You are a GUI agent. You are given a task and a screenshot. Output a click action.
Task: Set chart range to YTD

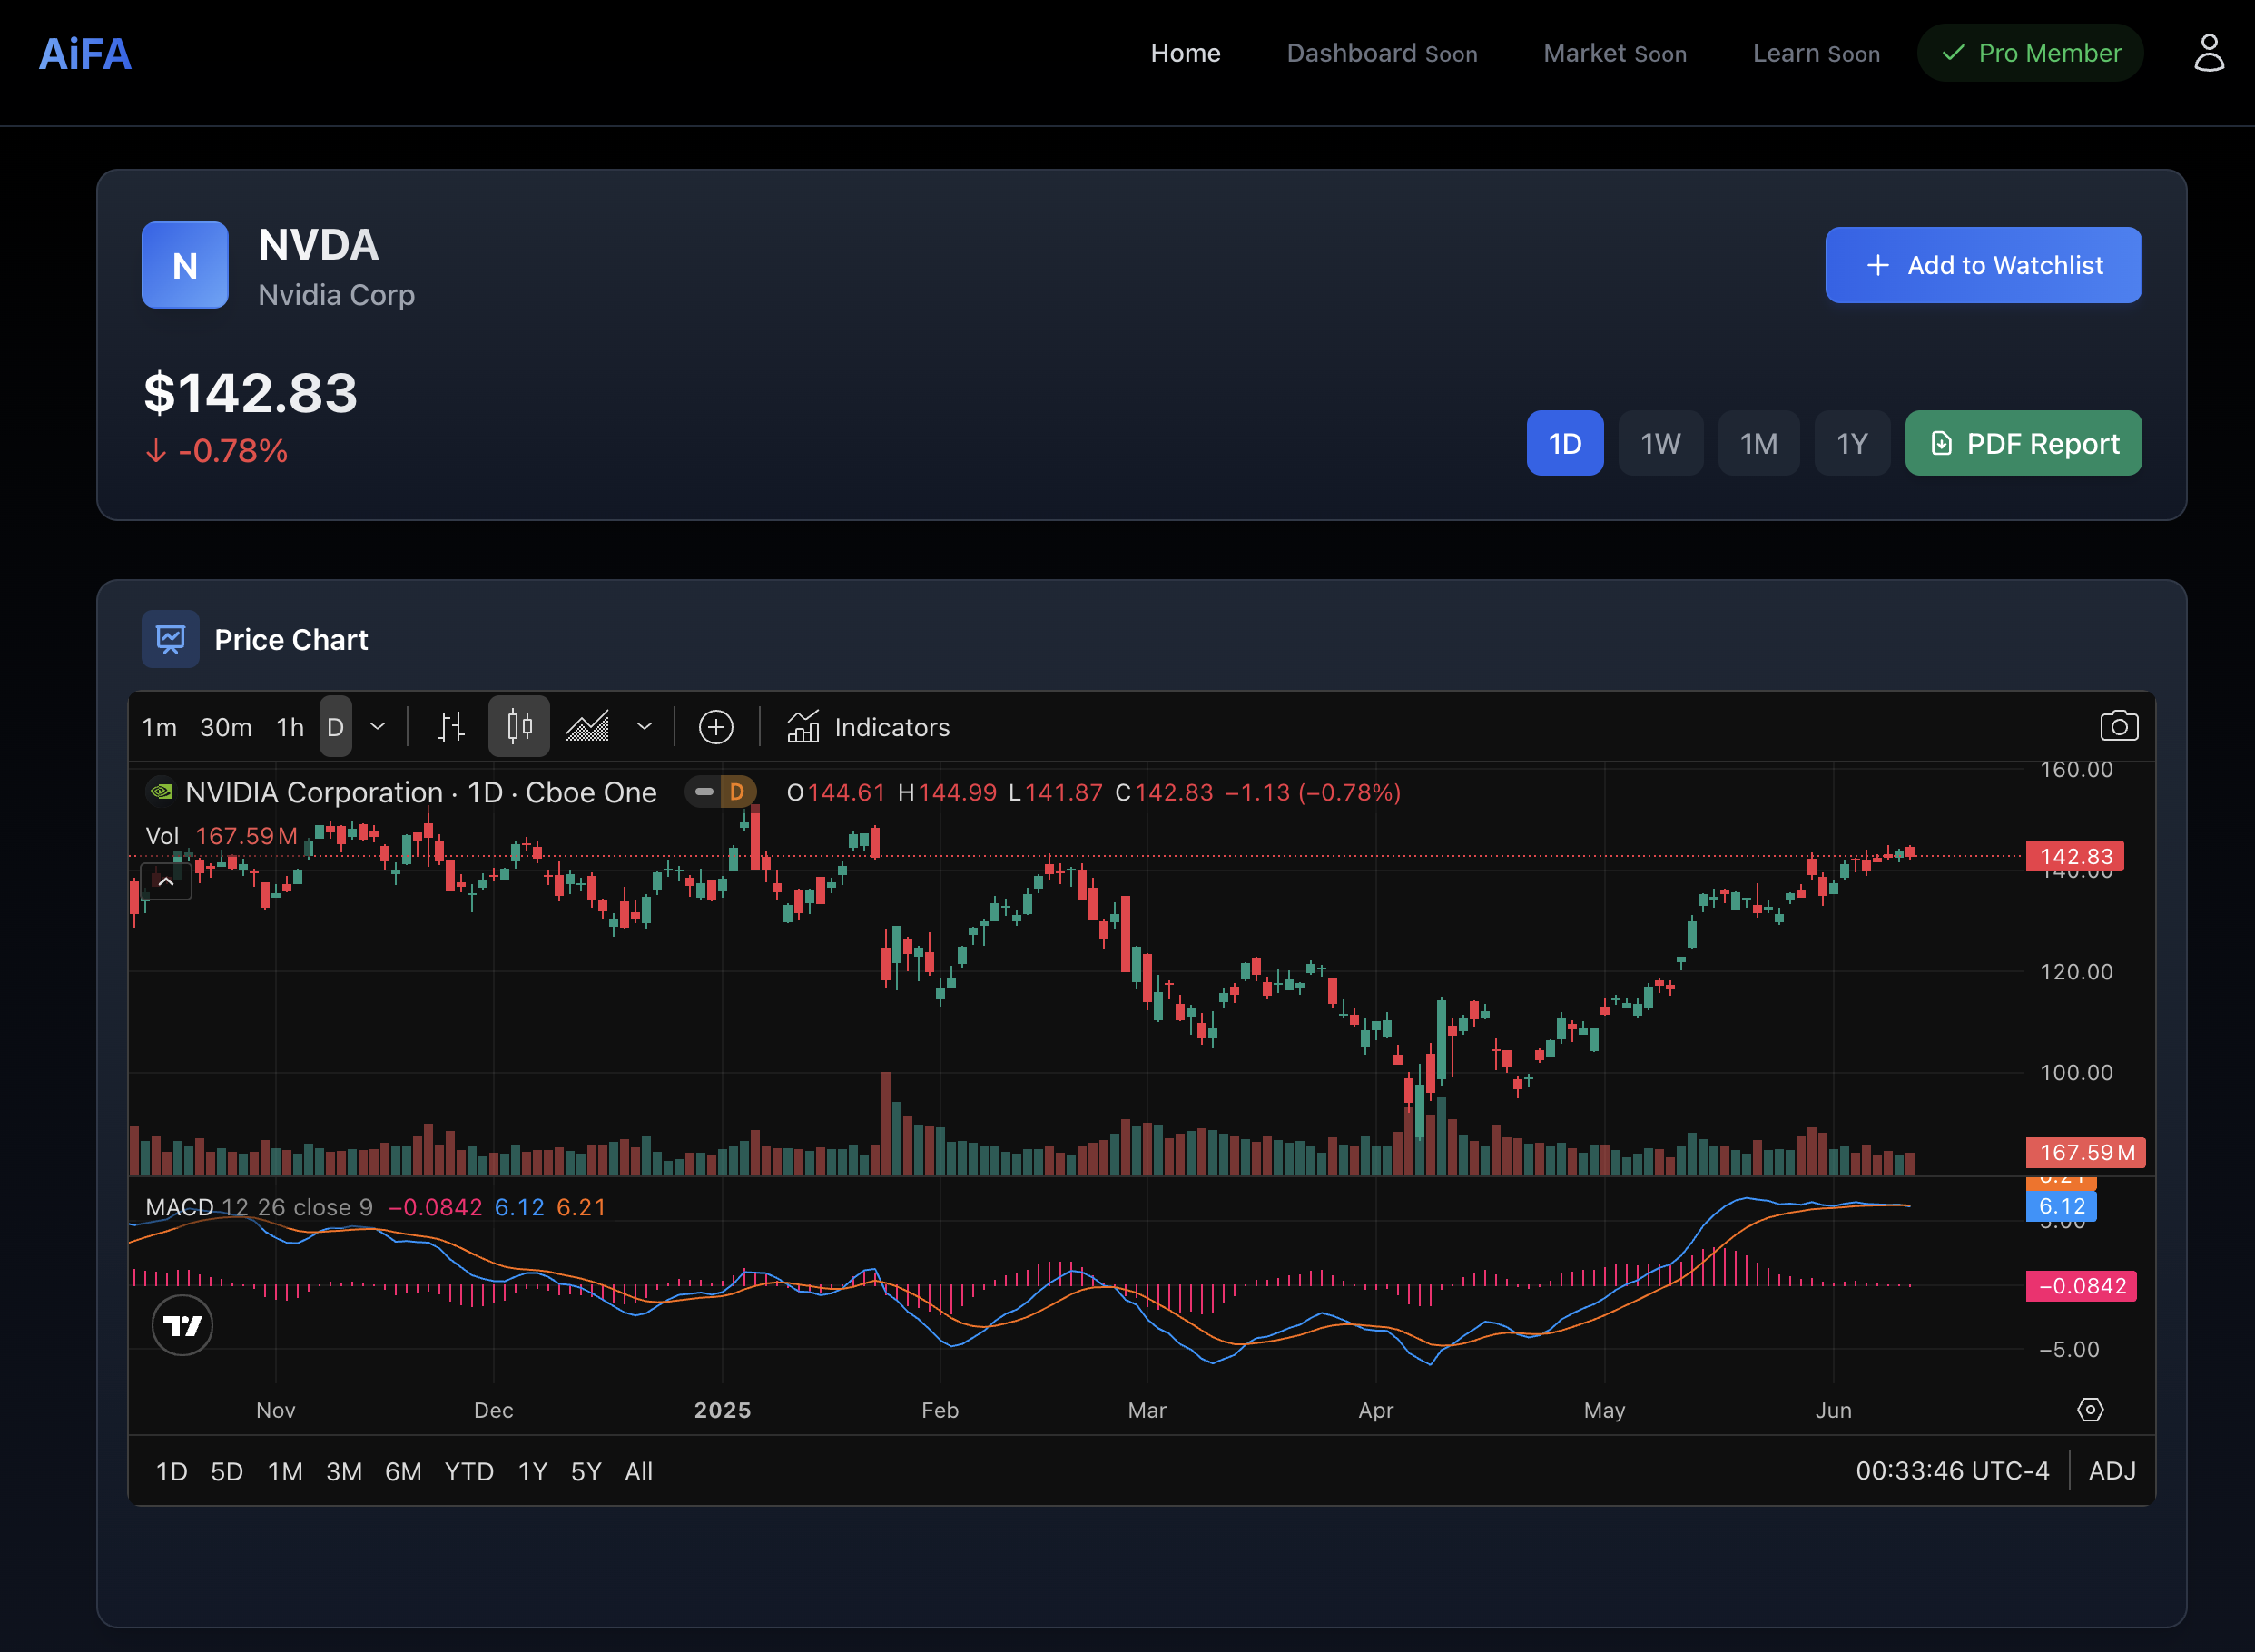pyautogui.click(x=469, y=1472)
